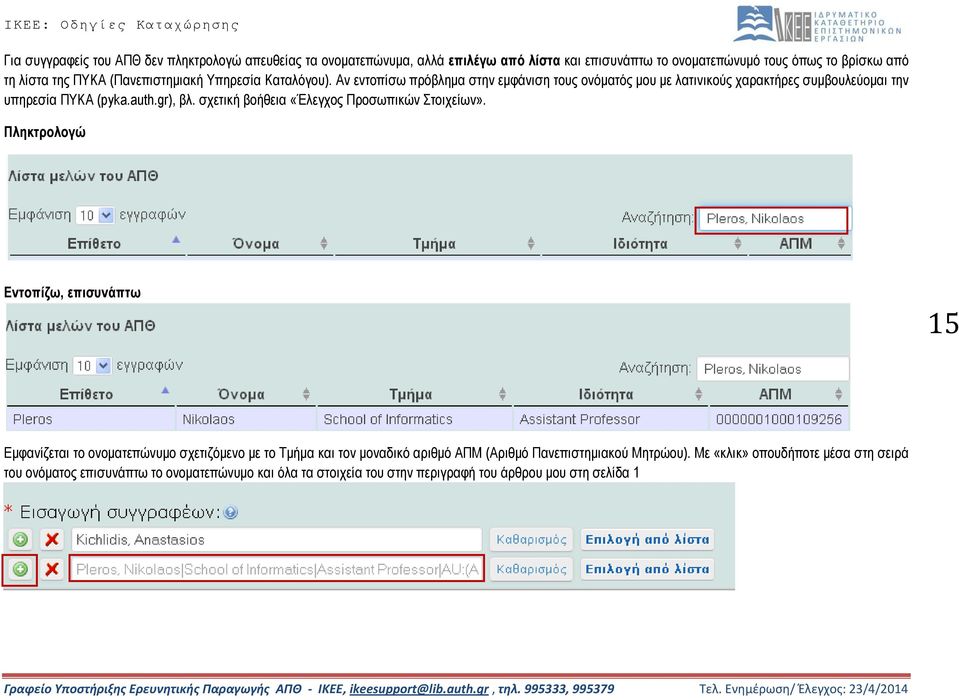This screenshot has width=959, height=700.
Task: Click green add icon beside Kichlidis, Anastasios
Action: (20, 540)
